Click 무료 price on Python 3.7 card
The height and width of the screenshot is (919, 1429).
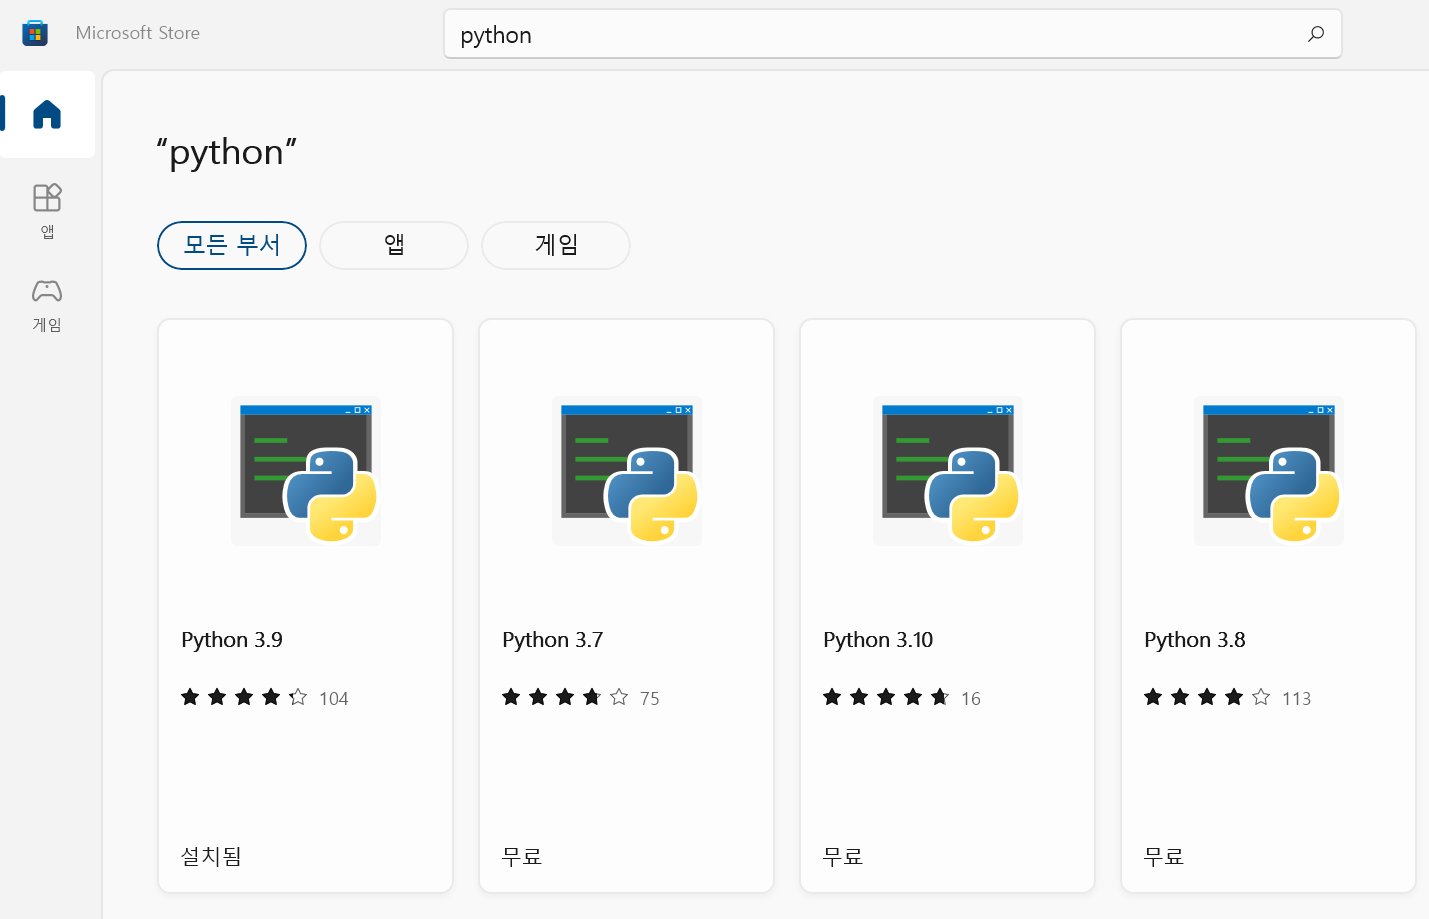pyautogui.click(x=522, y=856)
